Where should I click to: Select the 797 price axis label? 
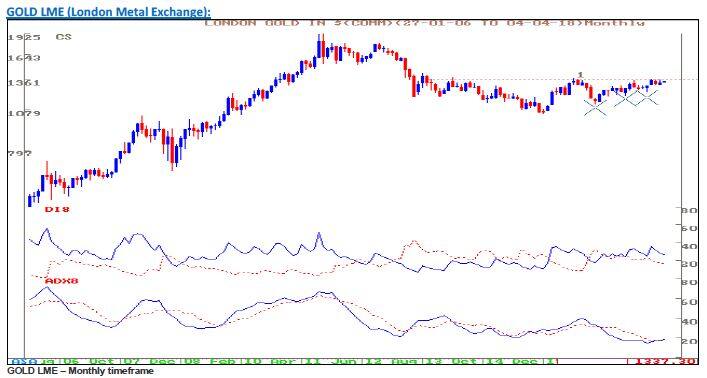coord(20,154)
